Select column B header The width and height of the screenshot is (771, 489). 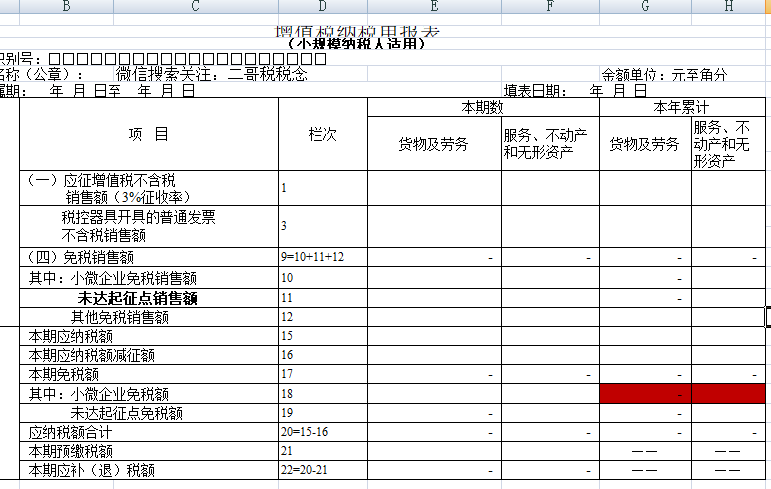pos(66,6)
